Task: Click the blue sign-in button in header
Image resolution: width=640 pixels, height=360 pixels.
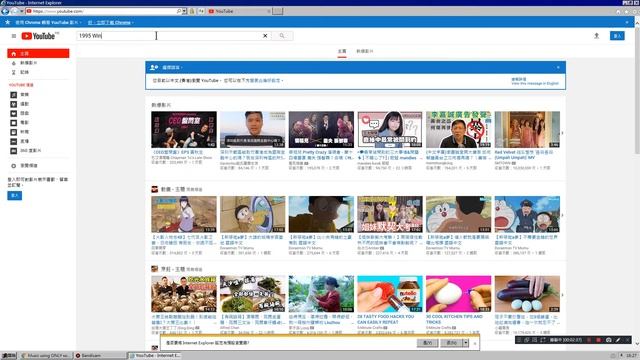Action: [617, 36]
